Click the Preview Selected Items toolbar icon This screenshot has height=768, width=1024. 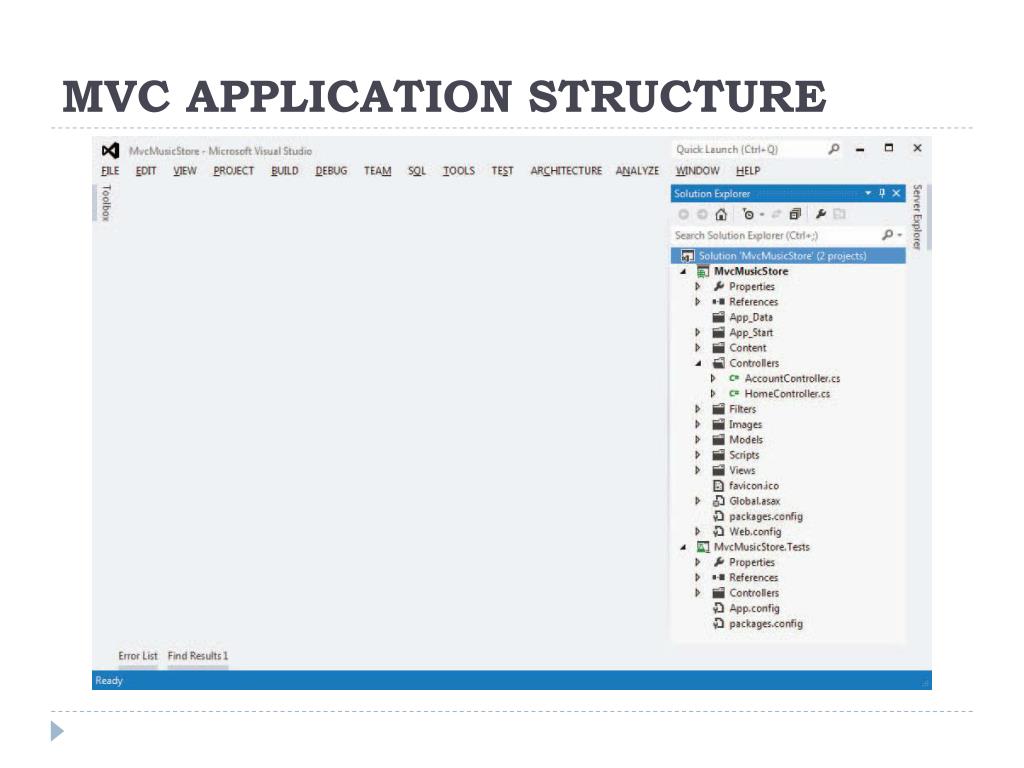[x=839, y=214]
